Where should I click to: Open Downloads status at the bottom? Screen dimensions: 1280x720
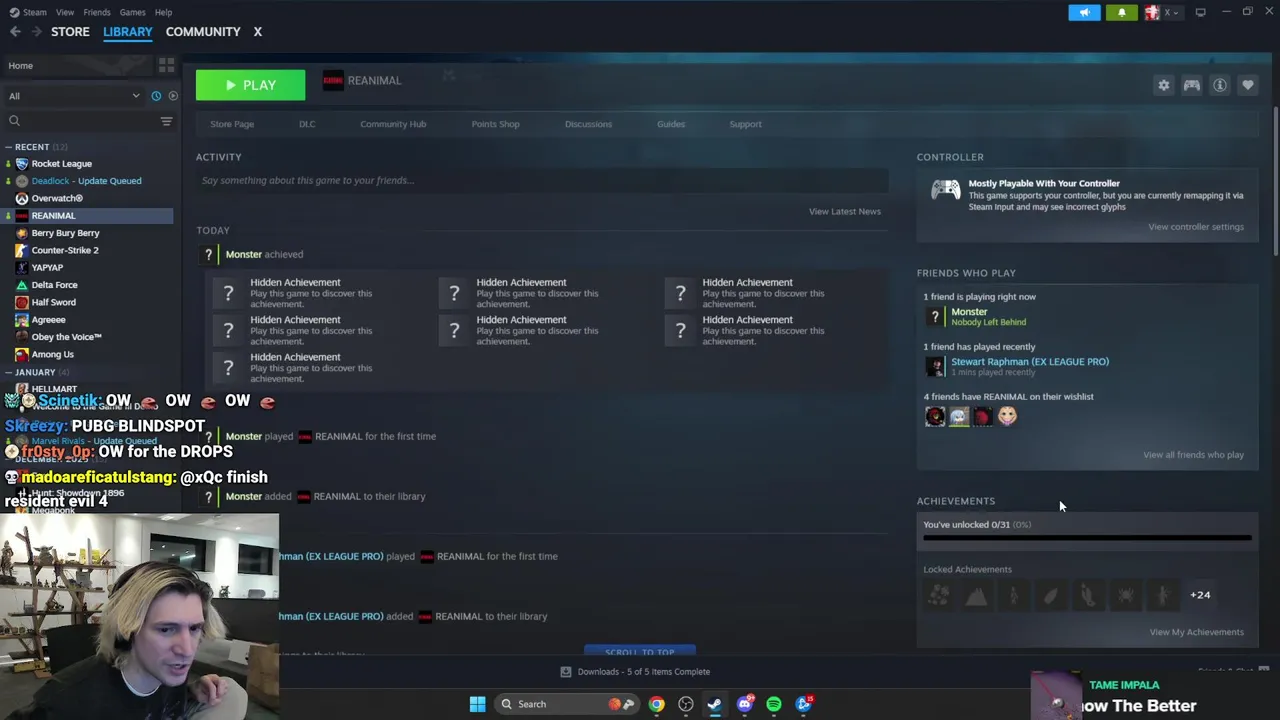634,672
